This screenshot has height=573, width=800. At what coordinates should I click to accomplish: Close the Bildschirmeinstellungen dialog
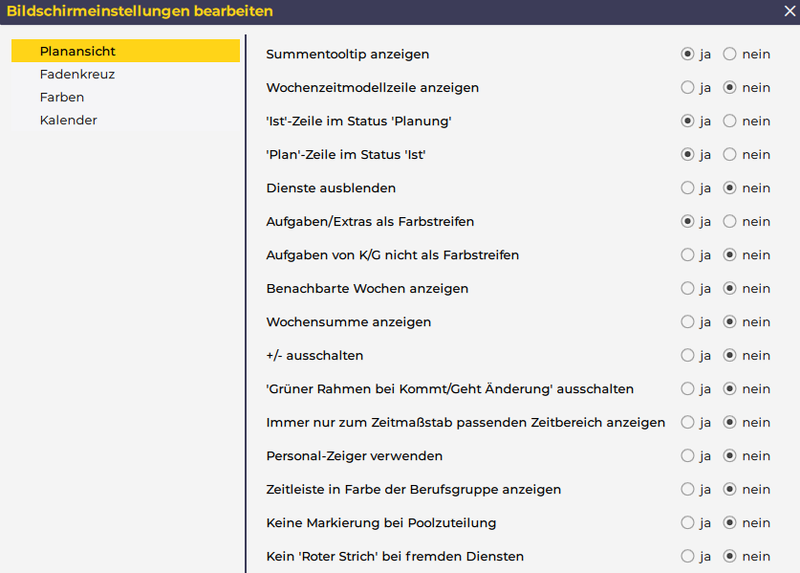pos(789,11)
